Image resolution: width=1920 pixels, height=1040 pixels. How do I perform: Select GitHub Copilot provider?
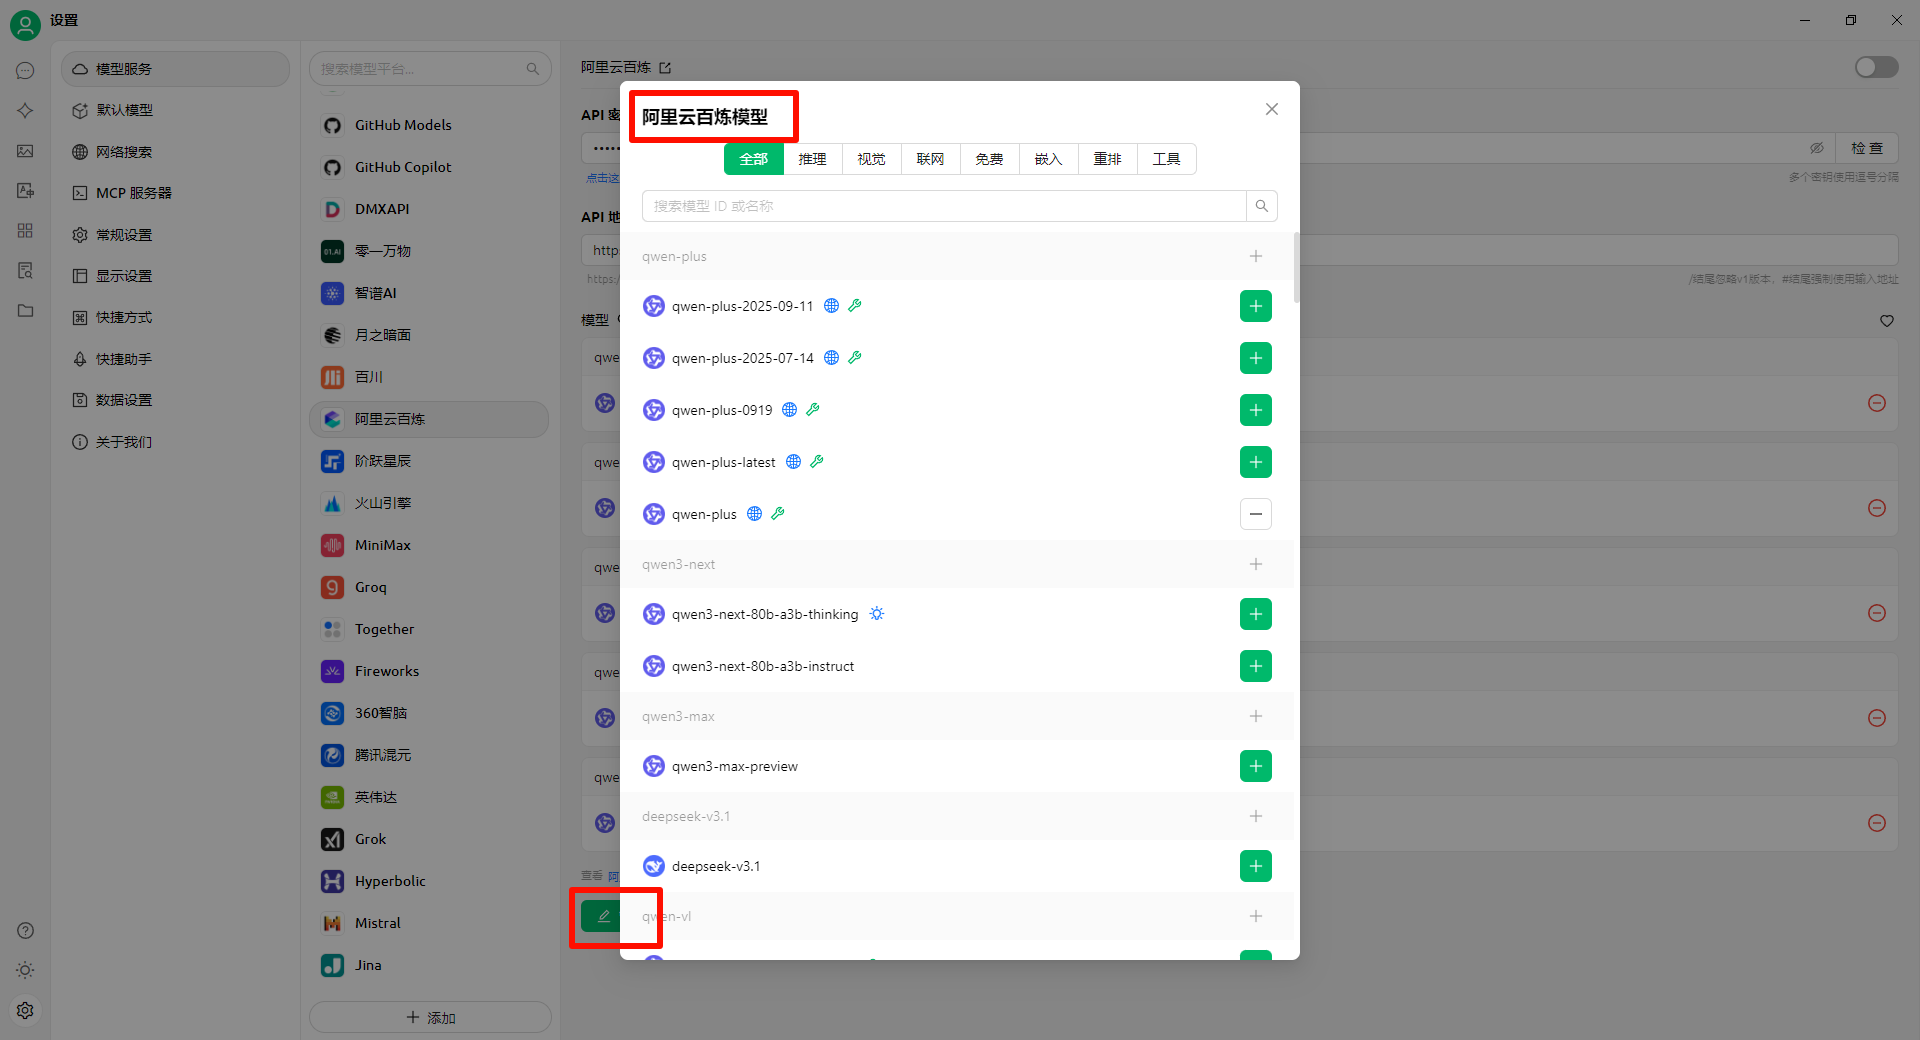click(x=429, y=167)
